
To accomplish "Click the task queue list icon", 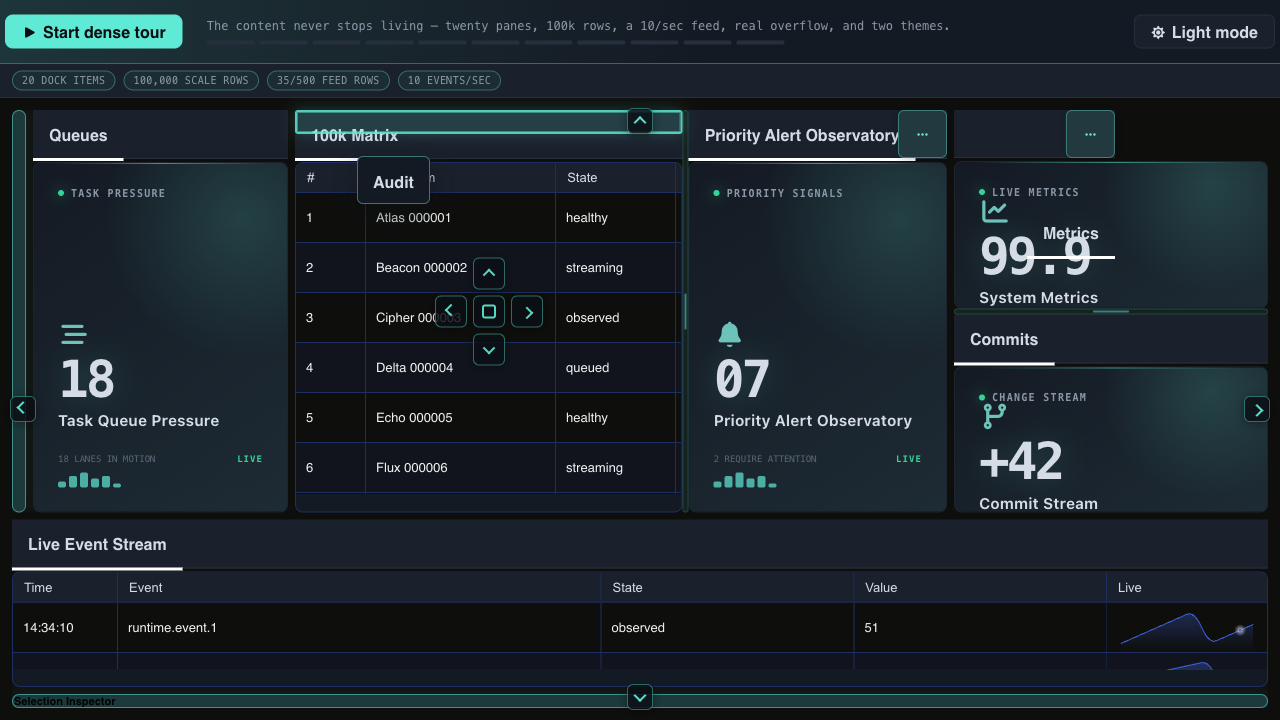I will pos(73,334).
